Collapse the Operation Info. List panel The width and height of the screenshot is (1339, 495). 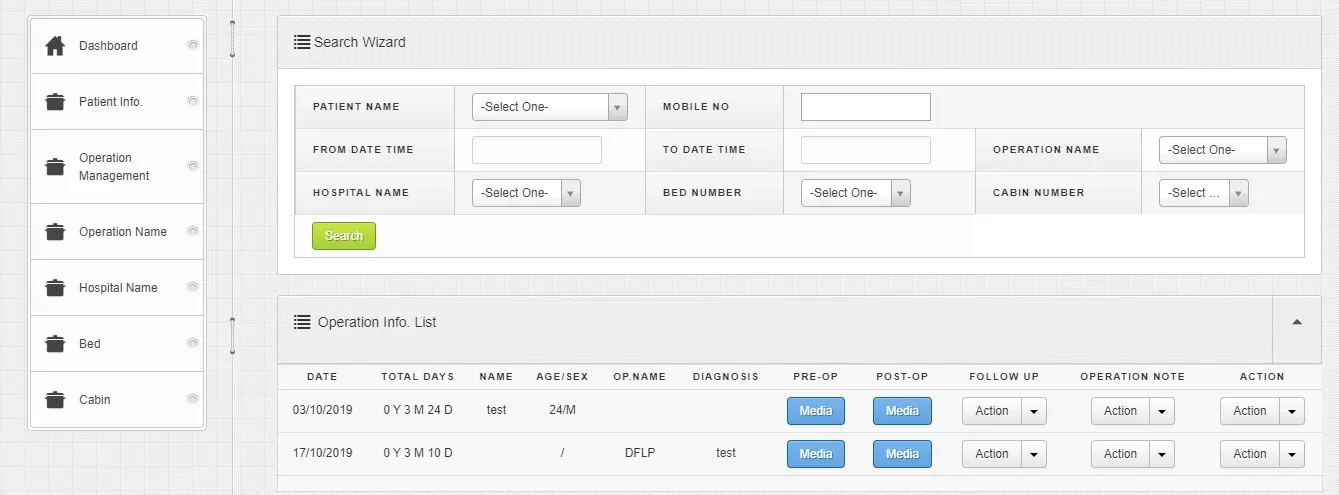(1297, 322)
